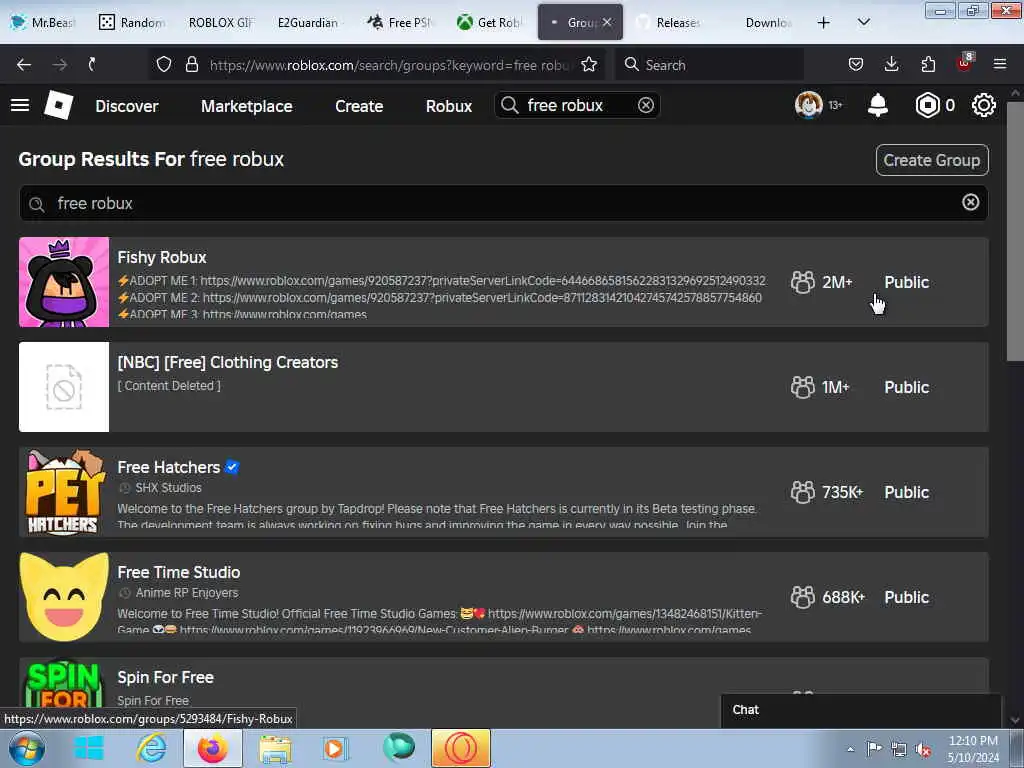Click the yellow cat Free Time Studio thumbnail
The height and width of the screenshot is (768, 1024).
[x=64, y=597]
